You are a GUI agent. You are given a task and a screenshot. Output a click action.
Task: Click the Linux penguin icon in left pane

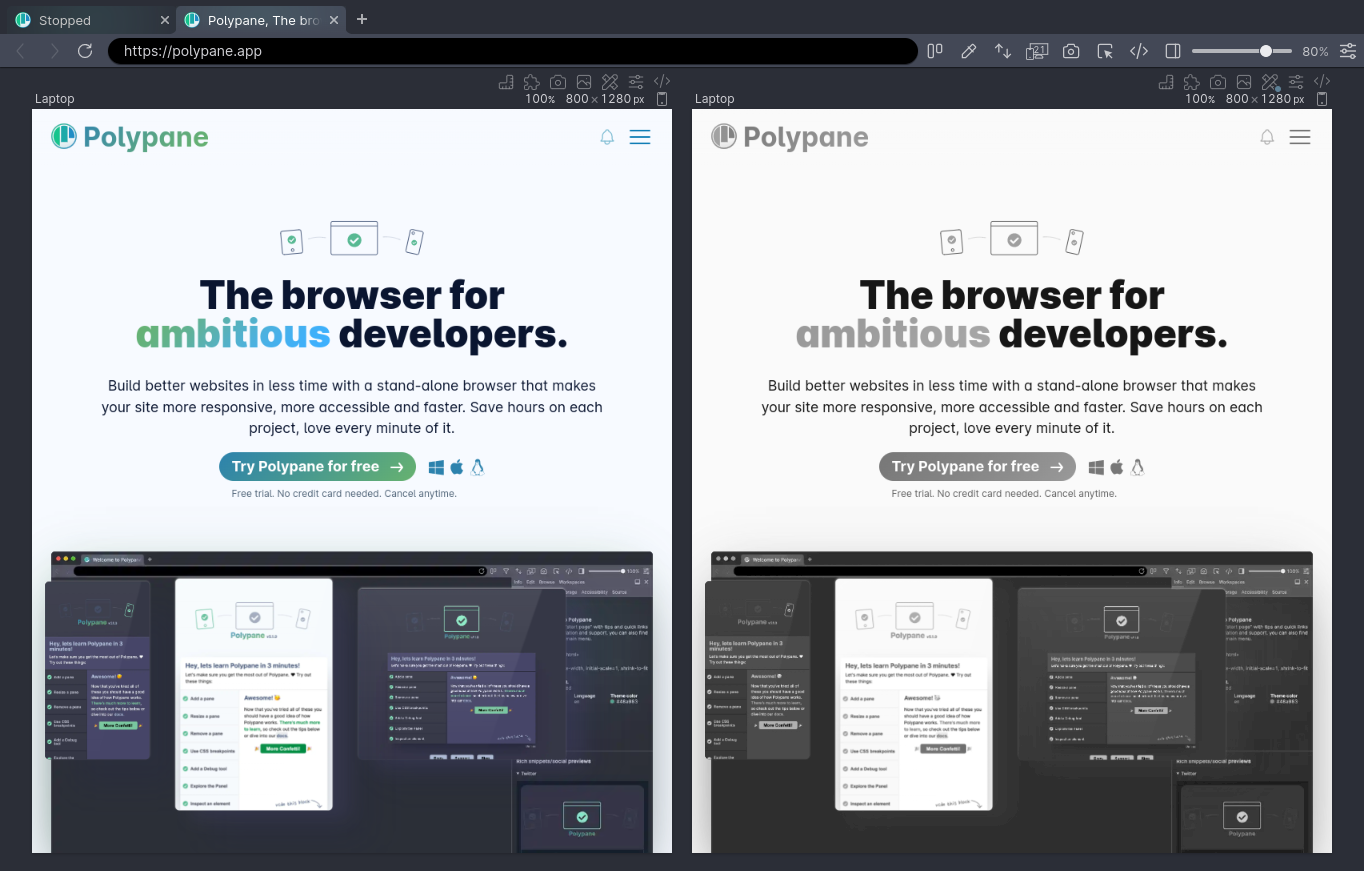pyautogui.click(x=478, y=467)
